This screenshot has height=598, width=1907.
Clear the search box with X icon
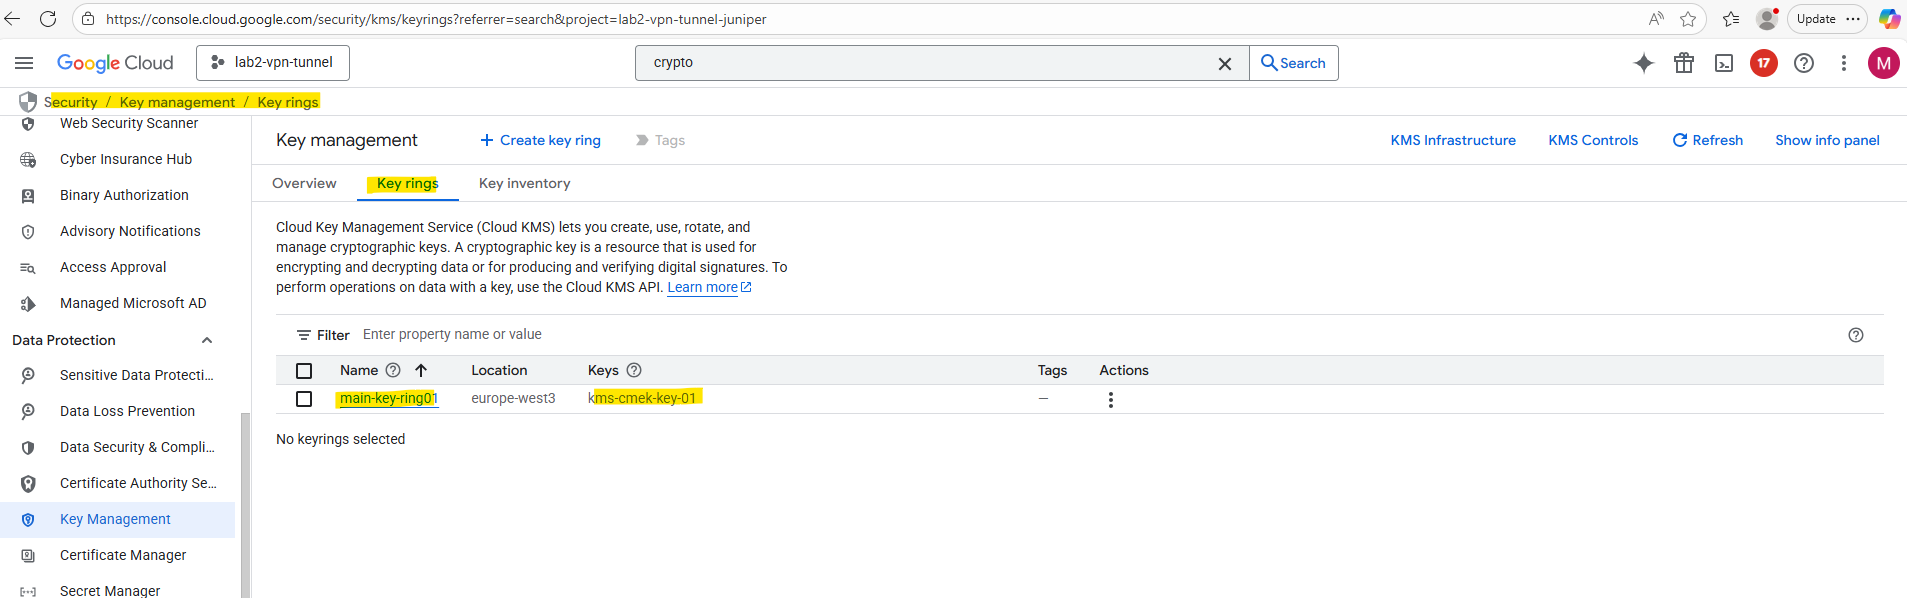[1225, 63]
